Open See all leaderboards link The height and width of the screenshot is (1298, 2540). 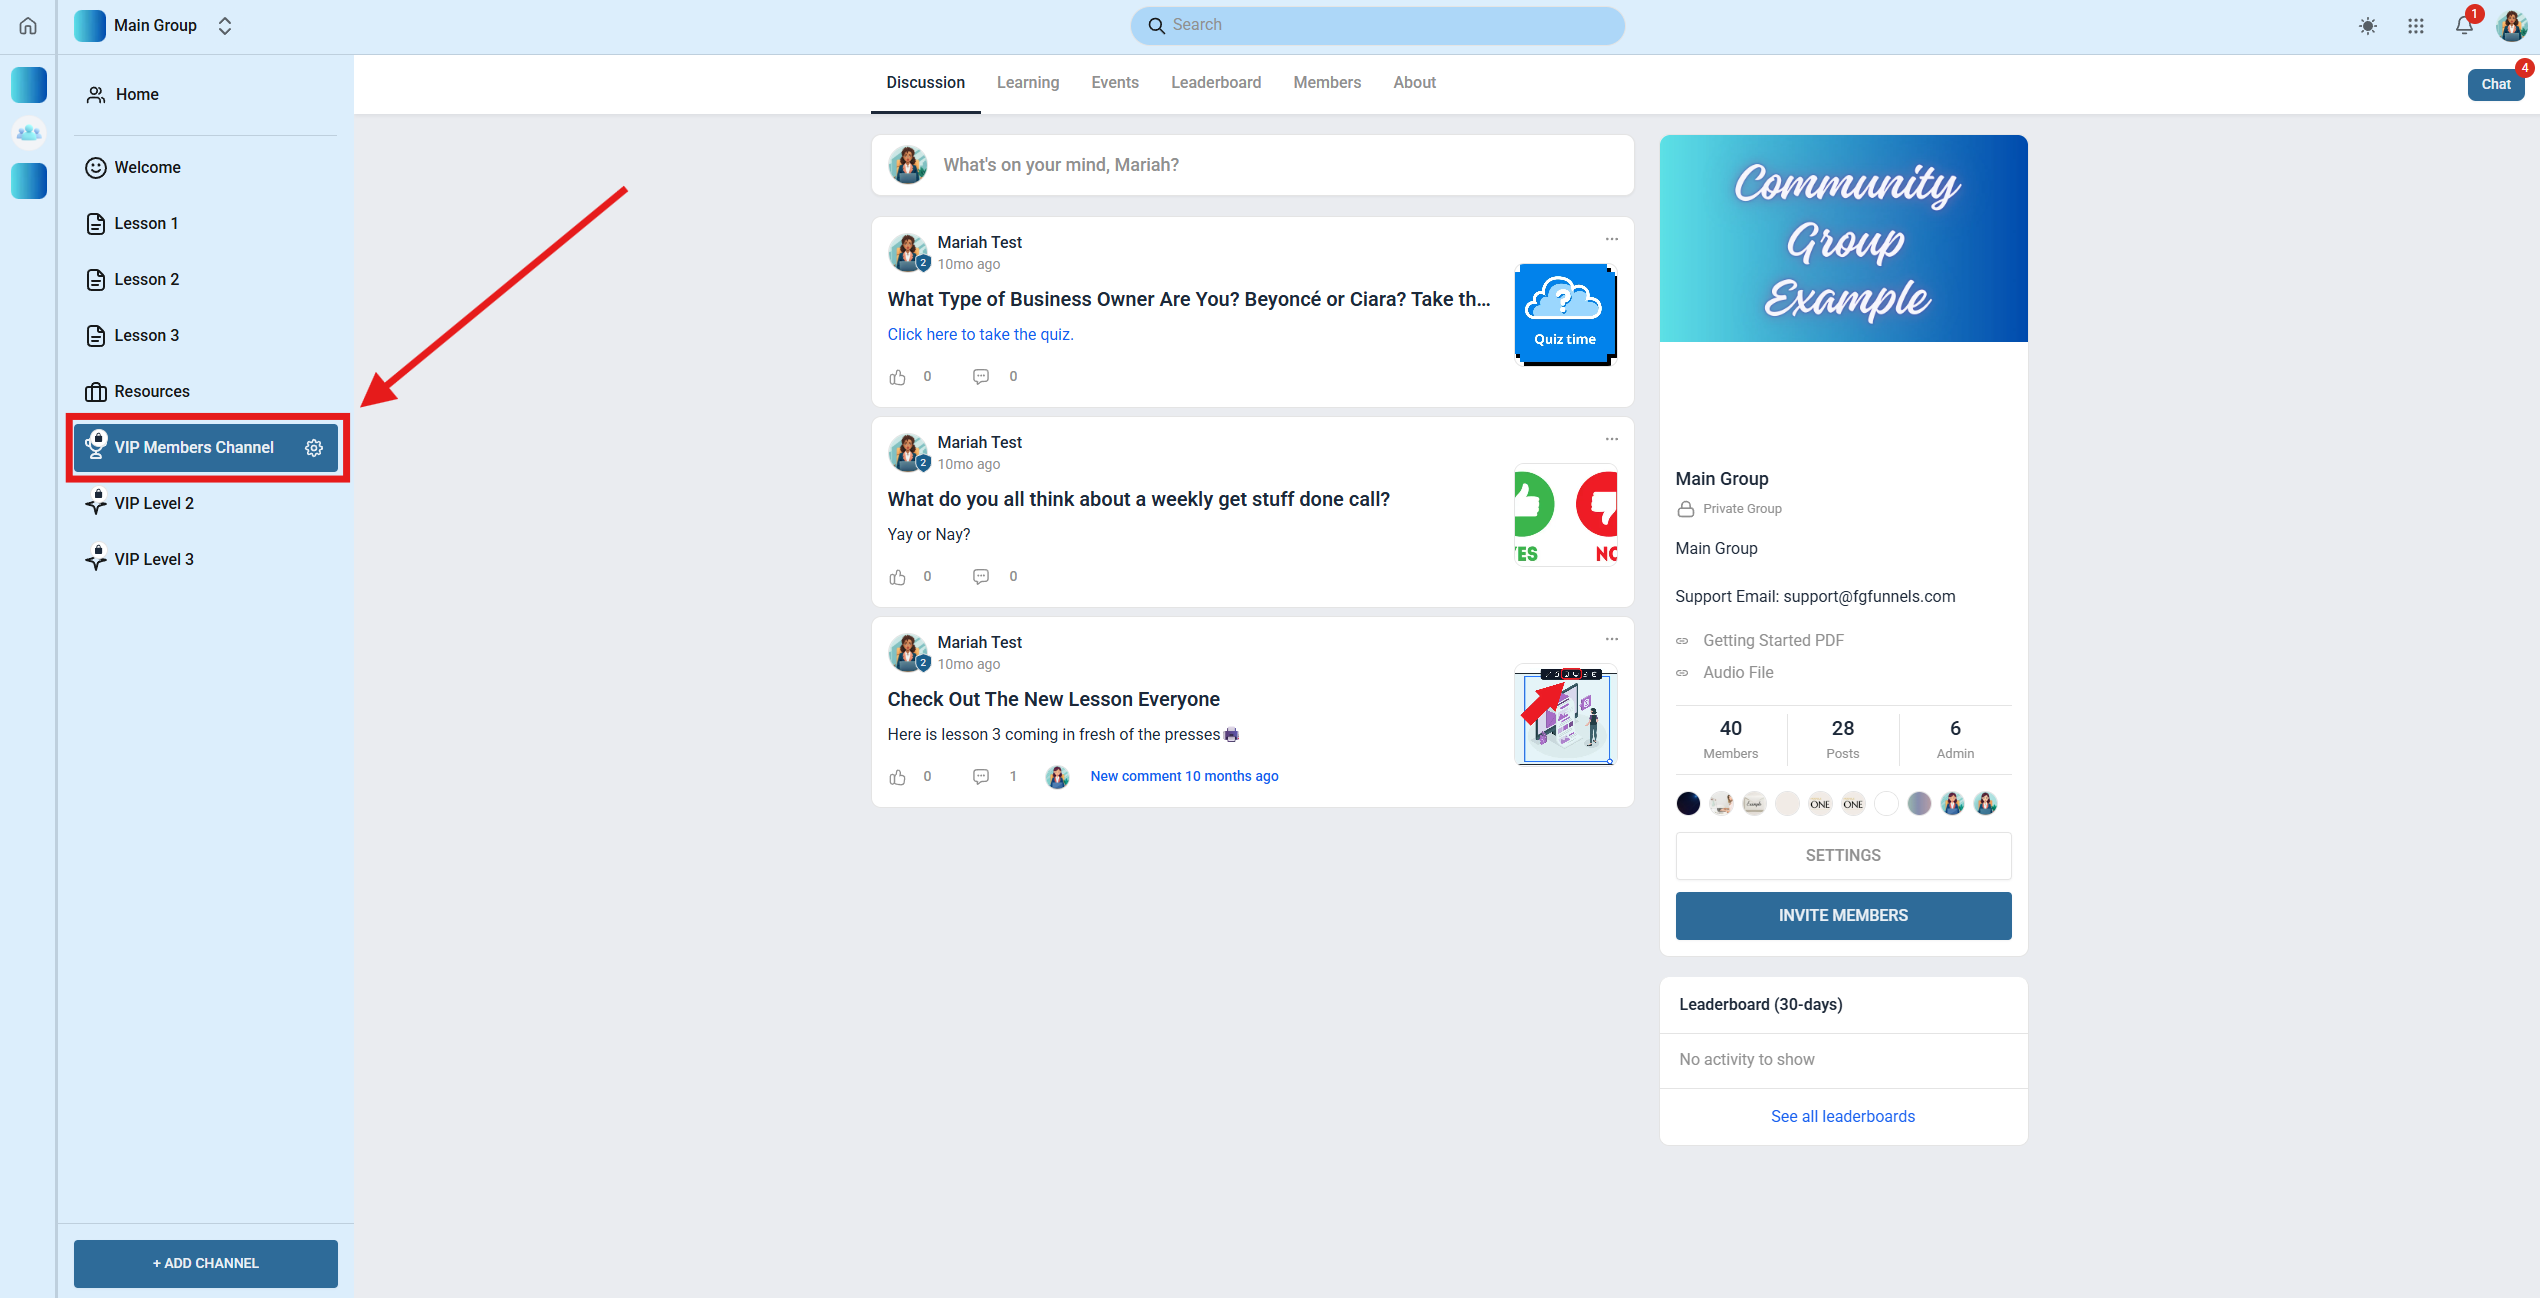click(x=1842, y=1116)
